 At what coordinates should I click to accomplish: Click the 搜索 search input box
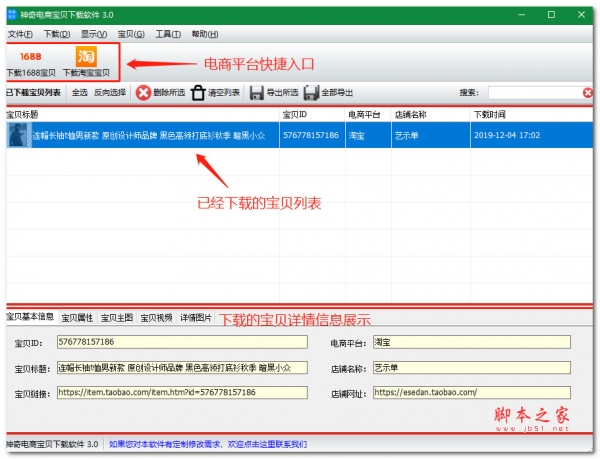535,93
